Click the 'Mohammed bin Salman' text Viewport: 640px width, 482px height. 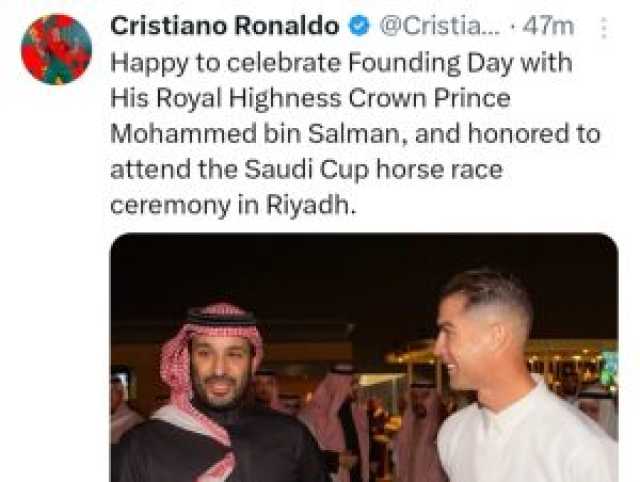(256, 134)
